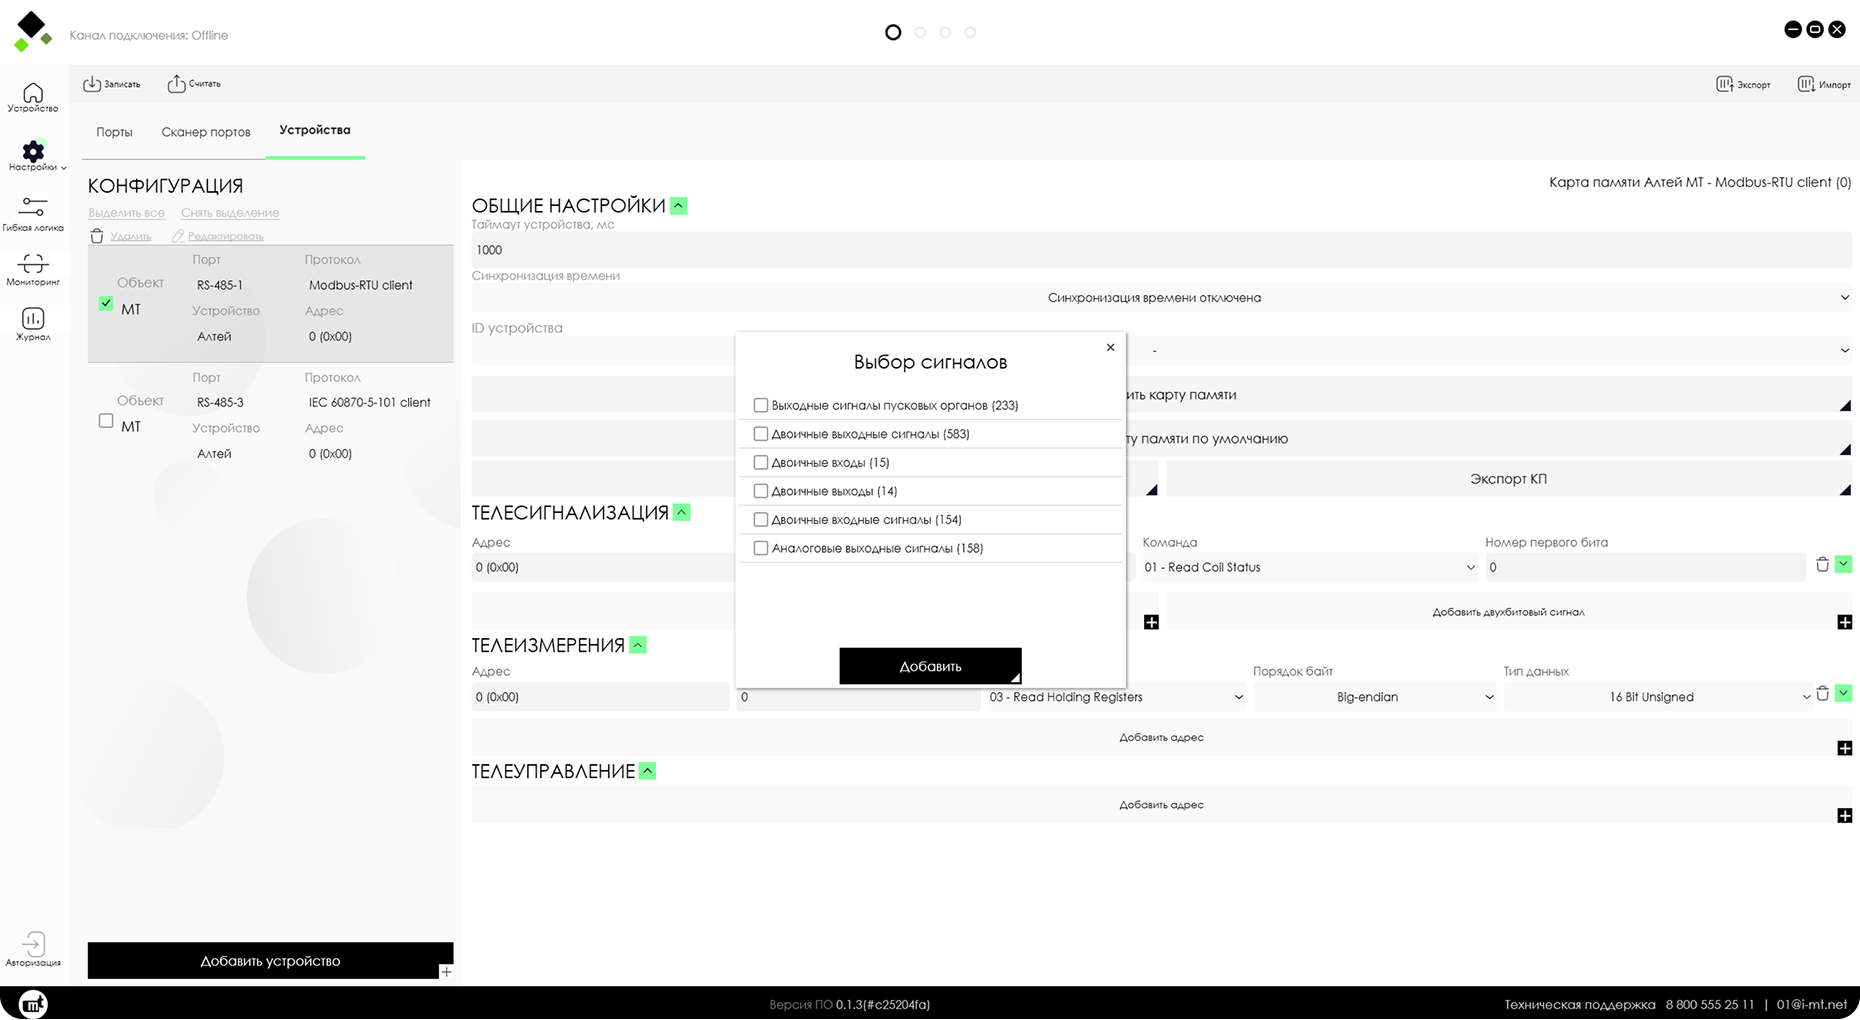Switch to the Сканер портов tab
Image resolution: width=1860 pixels, height=1020 pixels.
206,132
